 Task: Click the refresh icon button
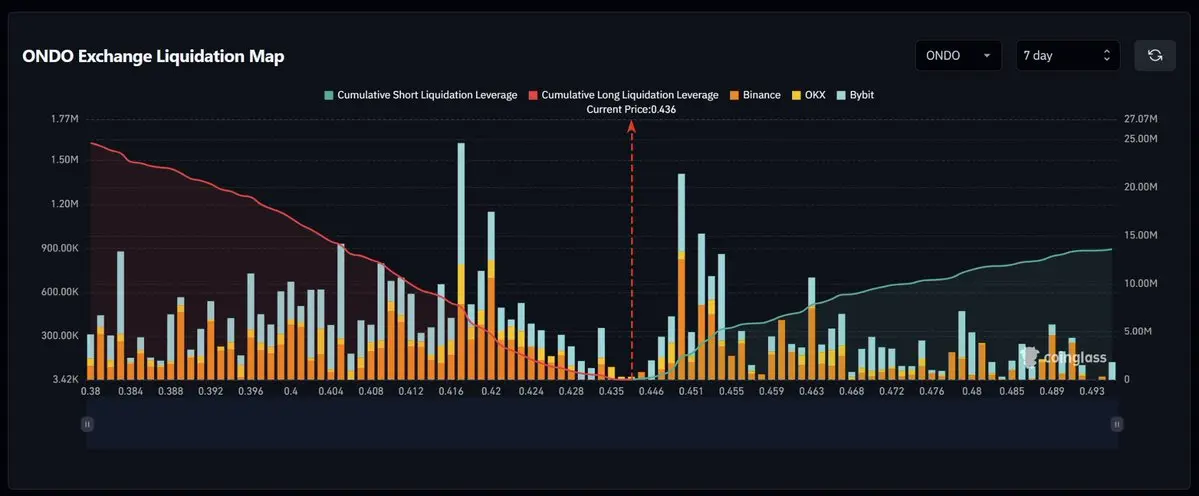click(x=1155, y=56)
